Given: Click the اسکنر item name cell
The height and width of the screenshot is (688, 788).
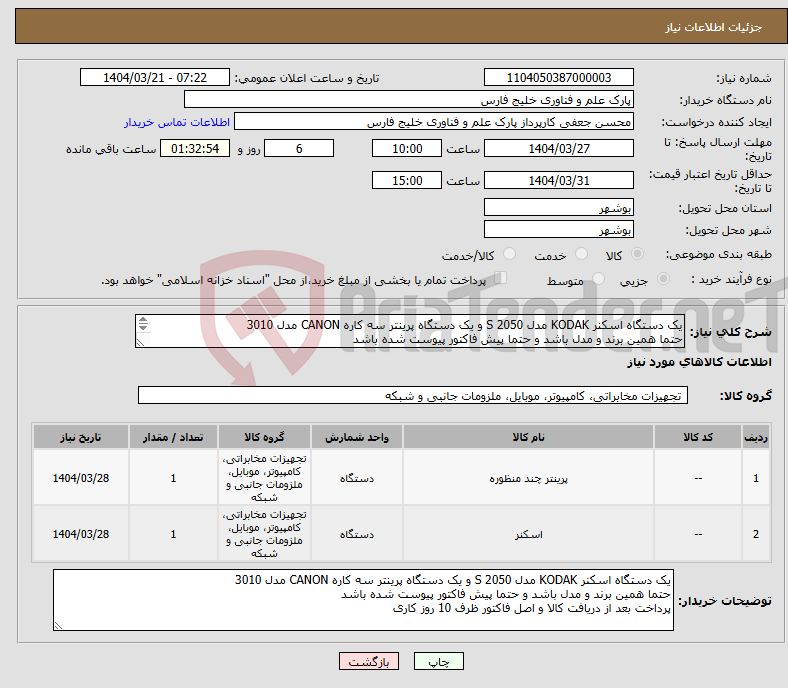Looking at the screenshot, I should (528, 534).
